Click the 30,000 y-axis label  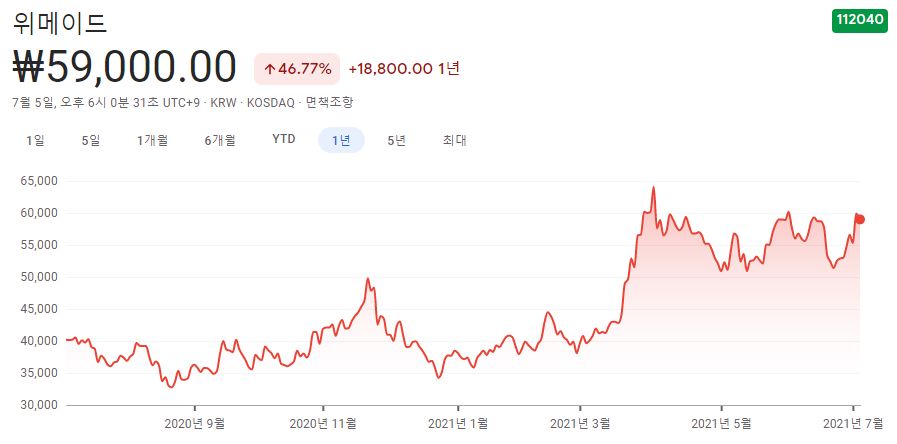39,405
